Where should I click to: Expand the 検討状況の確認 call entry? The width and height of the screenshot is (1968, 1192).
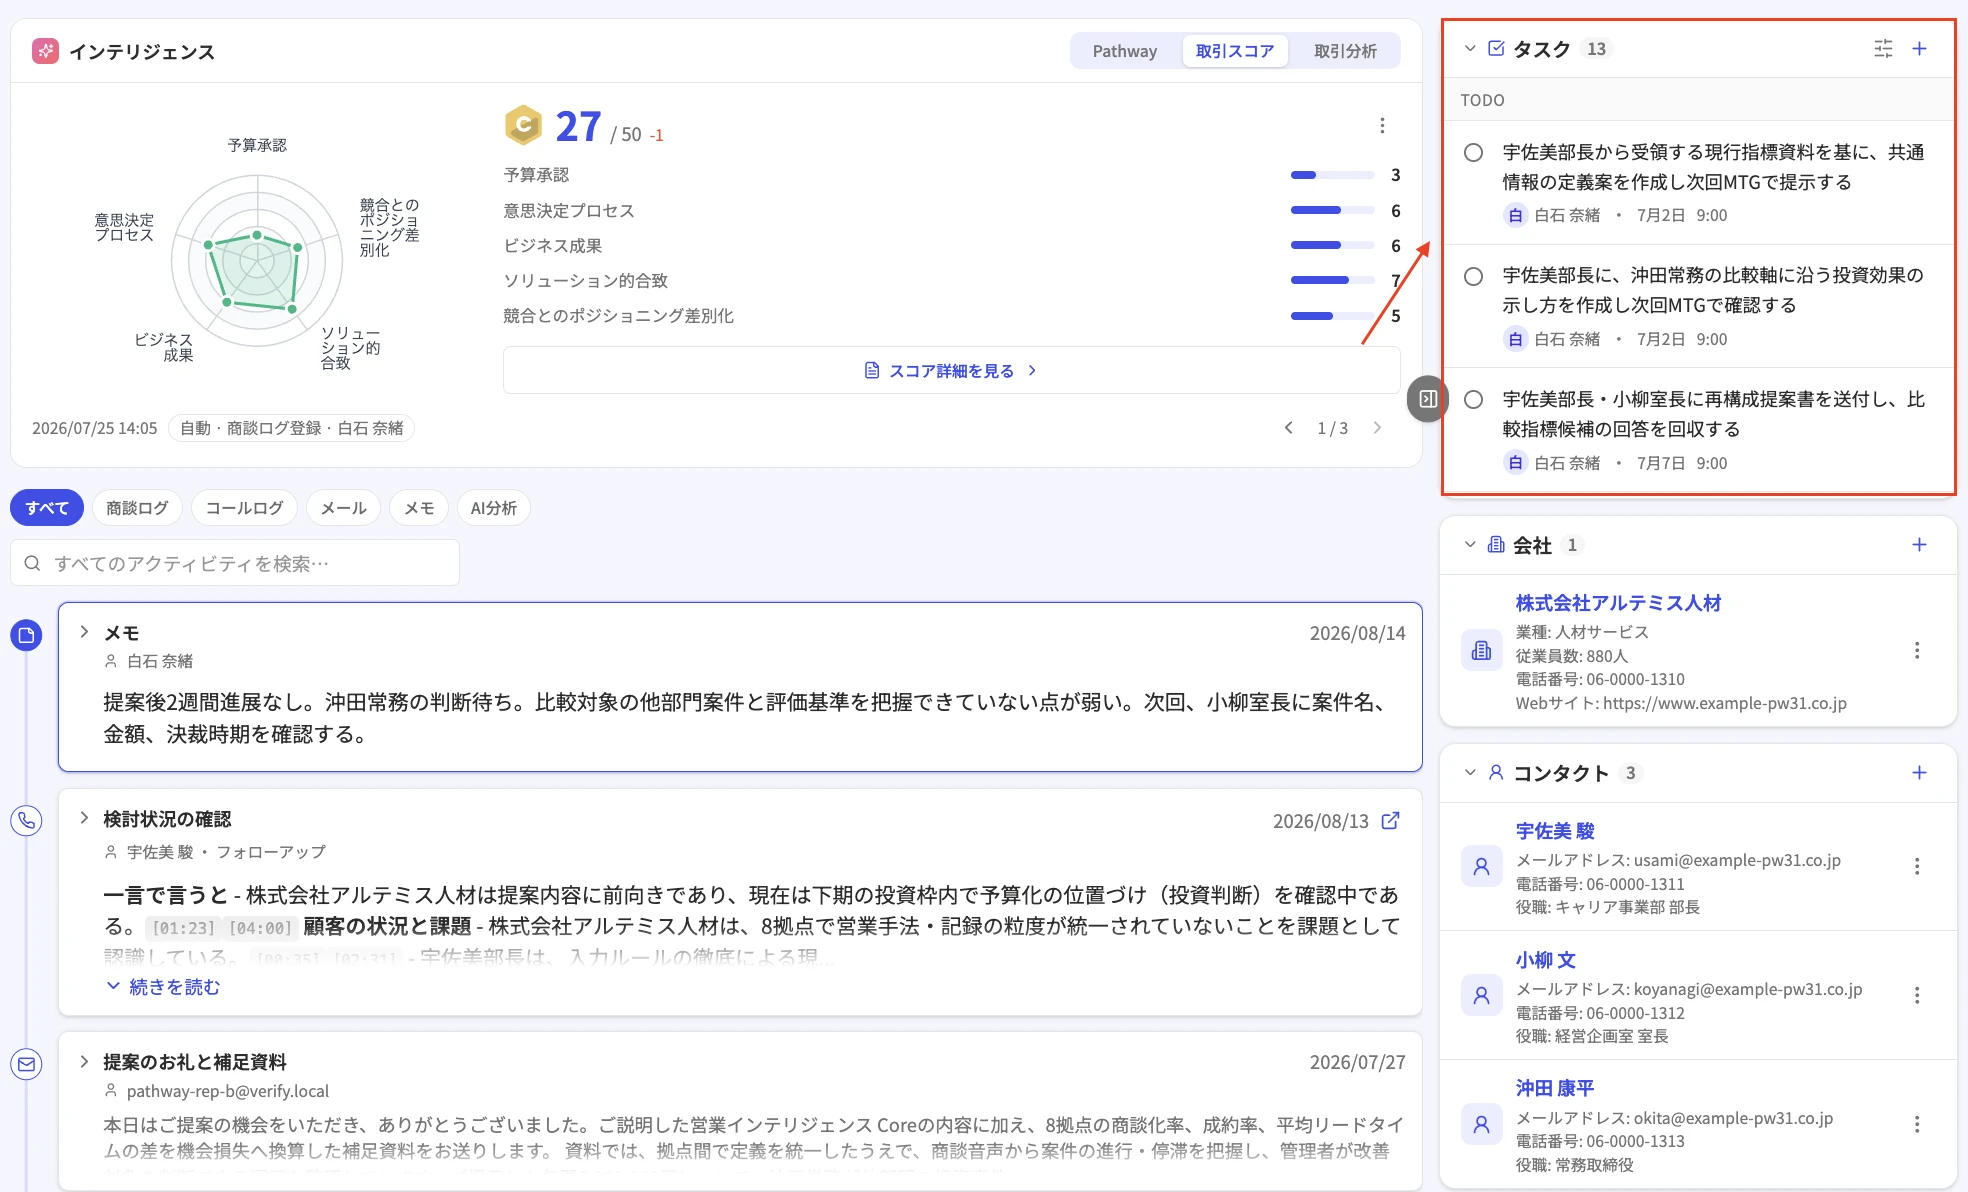pos(84,818)
